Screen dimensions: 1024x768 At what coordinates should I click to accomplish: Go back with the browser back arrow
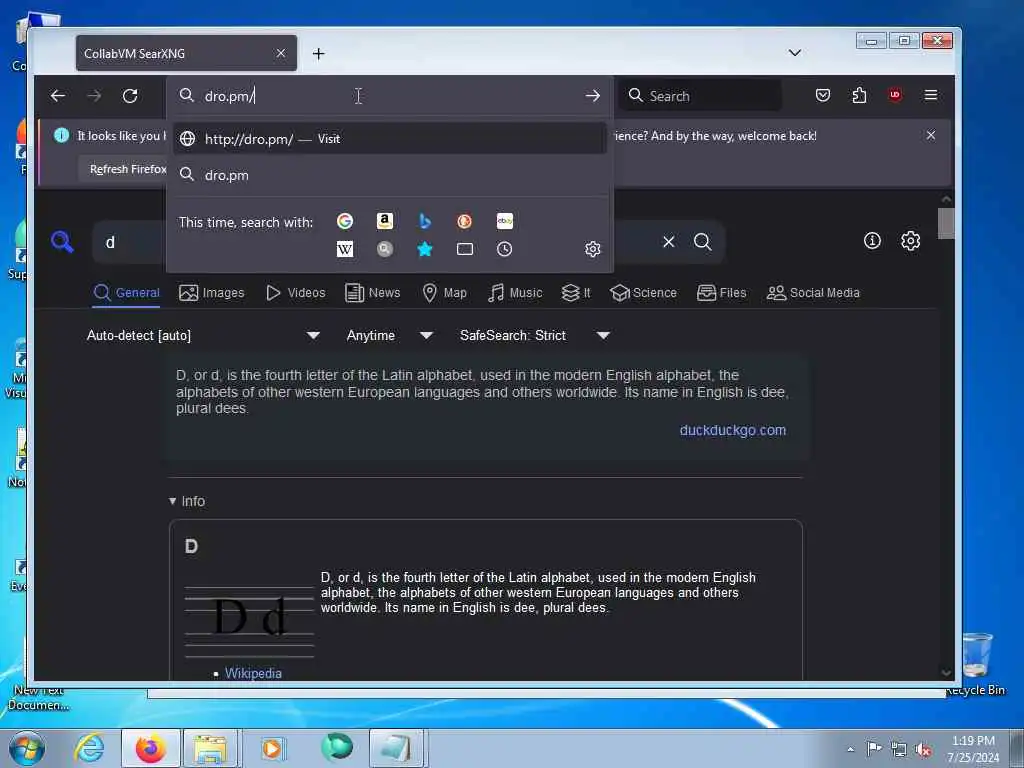[57, 96]
